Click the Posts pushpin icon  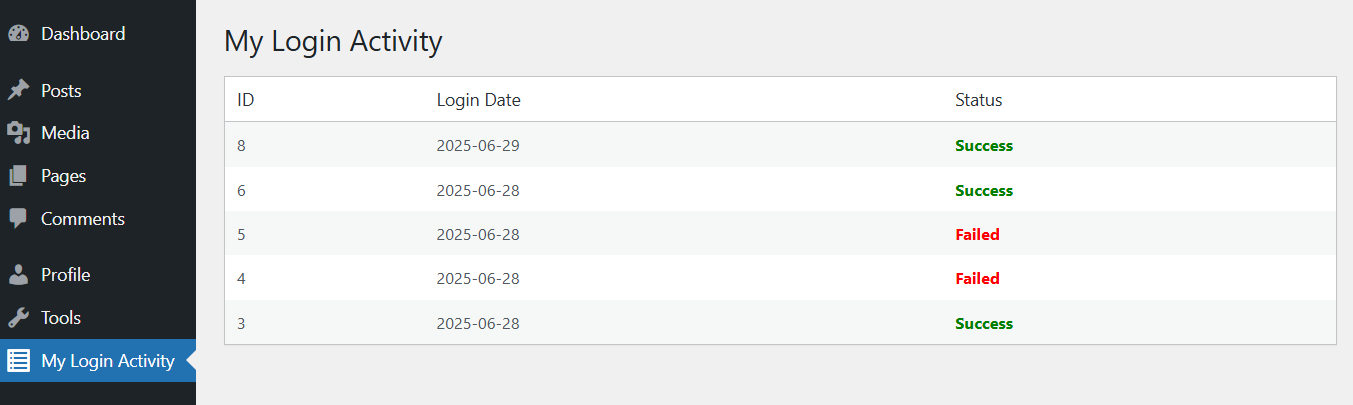click(18, 91)
